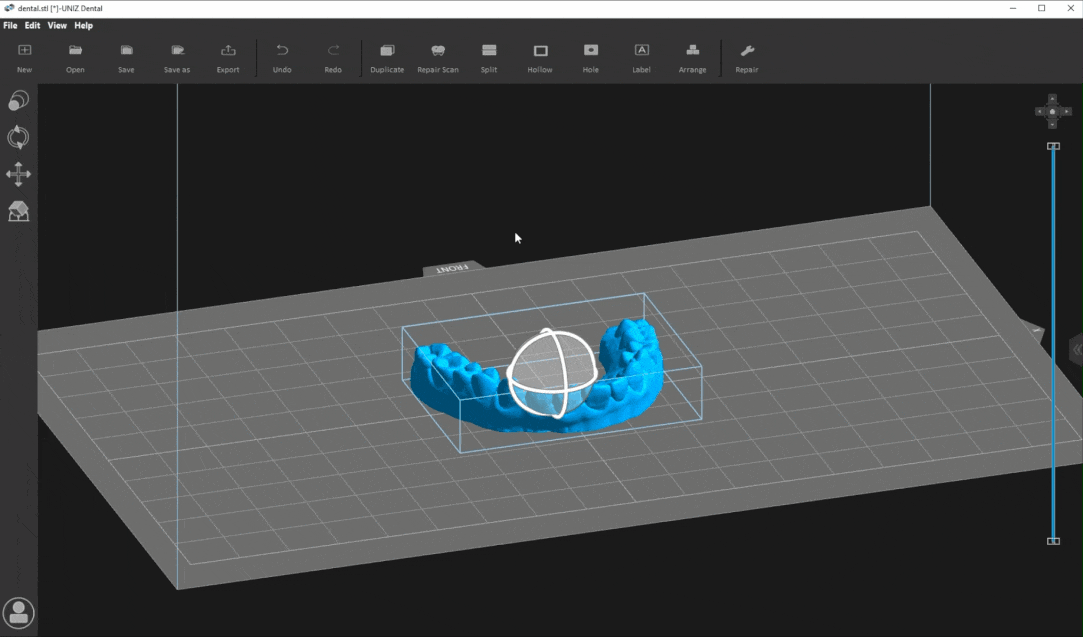Click the Repair Scan toolbar icon
Screen dimensions: 1083x637
coord(437,58)
